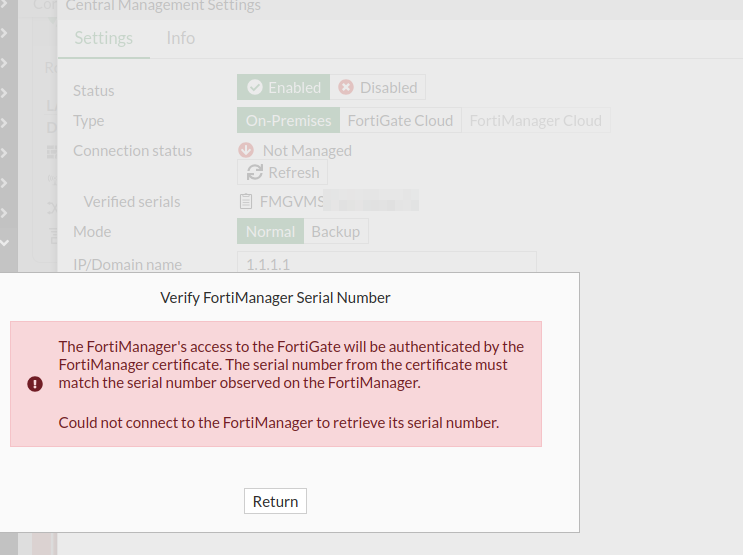Select the Disabled status option
Viewport: 743px width, 555px height.
tap(378, 87)
